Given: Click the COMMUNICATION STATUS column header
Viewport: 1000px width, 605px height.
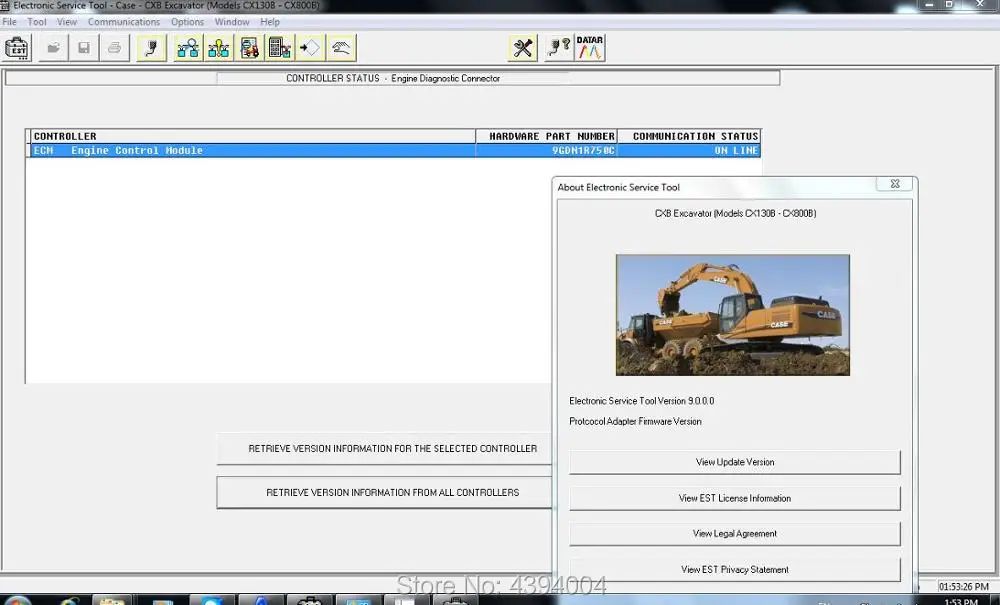Looking at the screenshot, I should click(x=689, y=136).
